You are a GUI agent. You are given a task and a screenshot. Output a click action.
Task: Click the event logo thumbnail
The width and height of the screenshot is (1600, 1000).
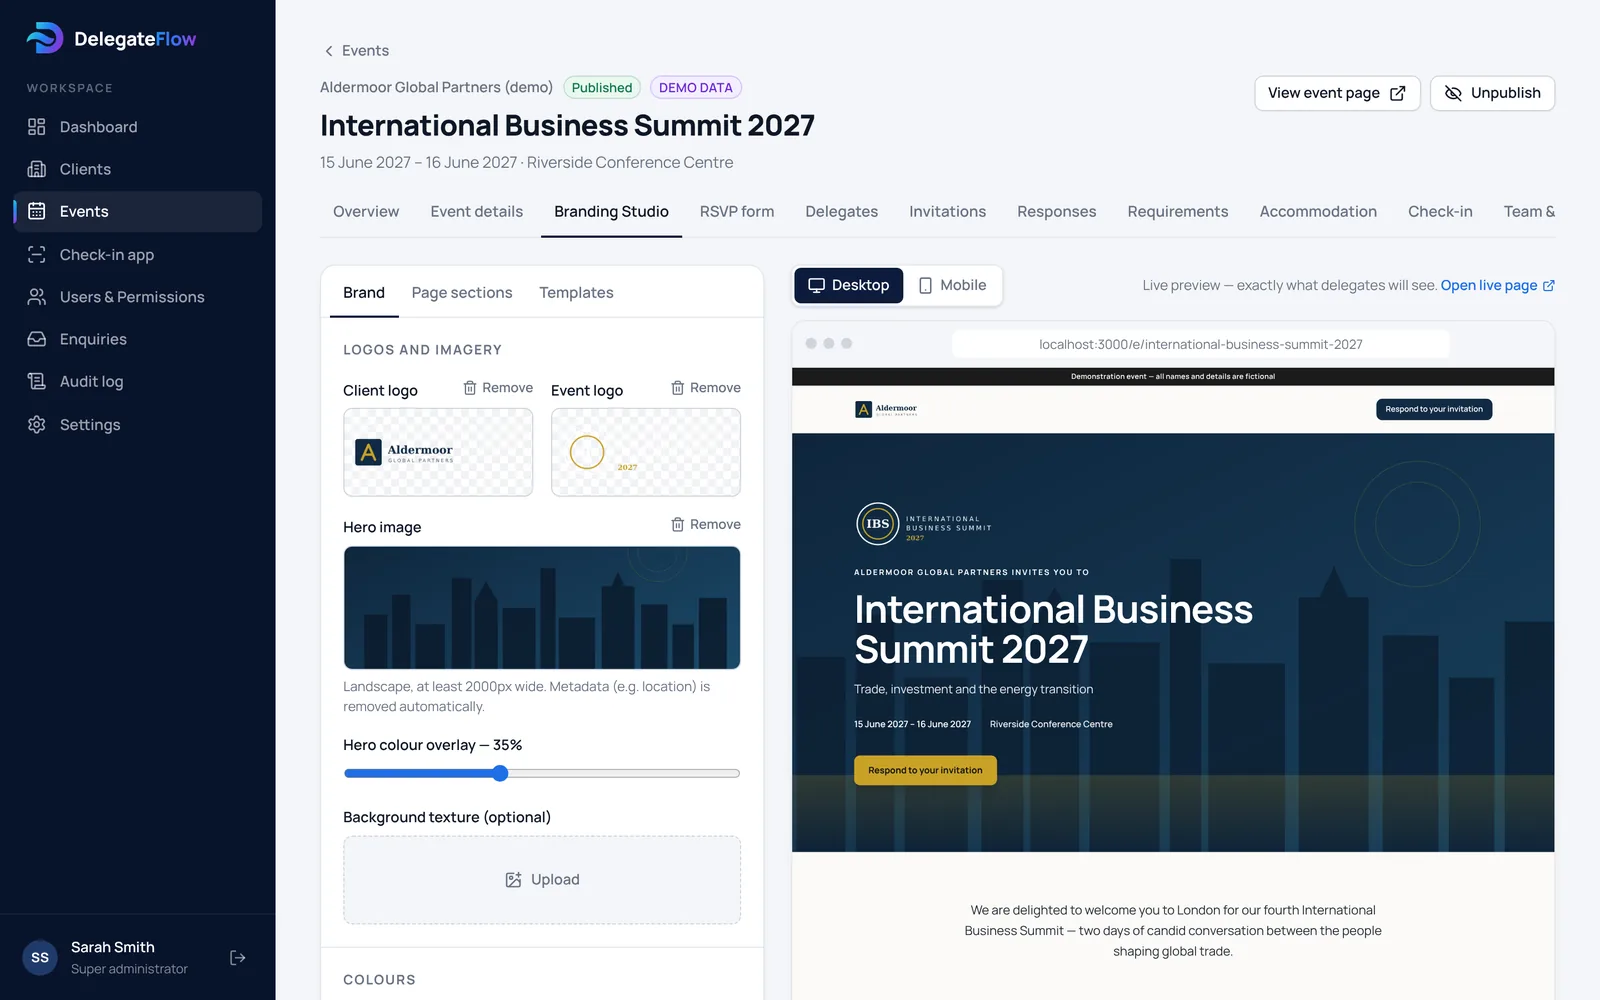tap(646, 452)
